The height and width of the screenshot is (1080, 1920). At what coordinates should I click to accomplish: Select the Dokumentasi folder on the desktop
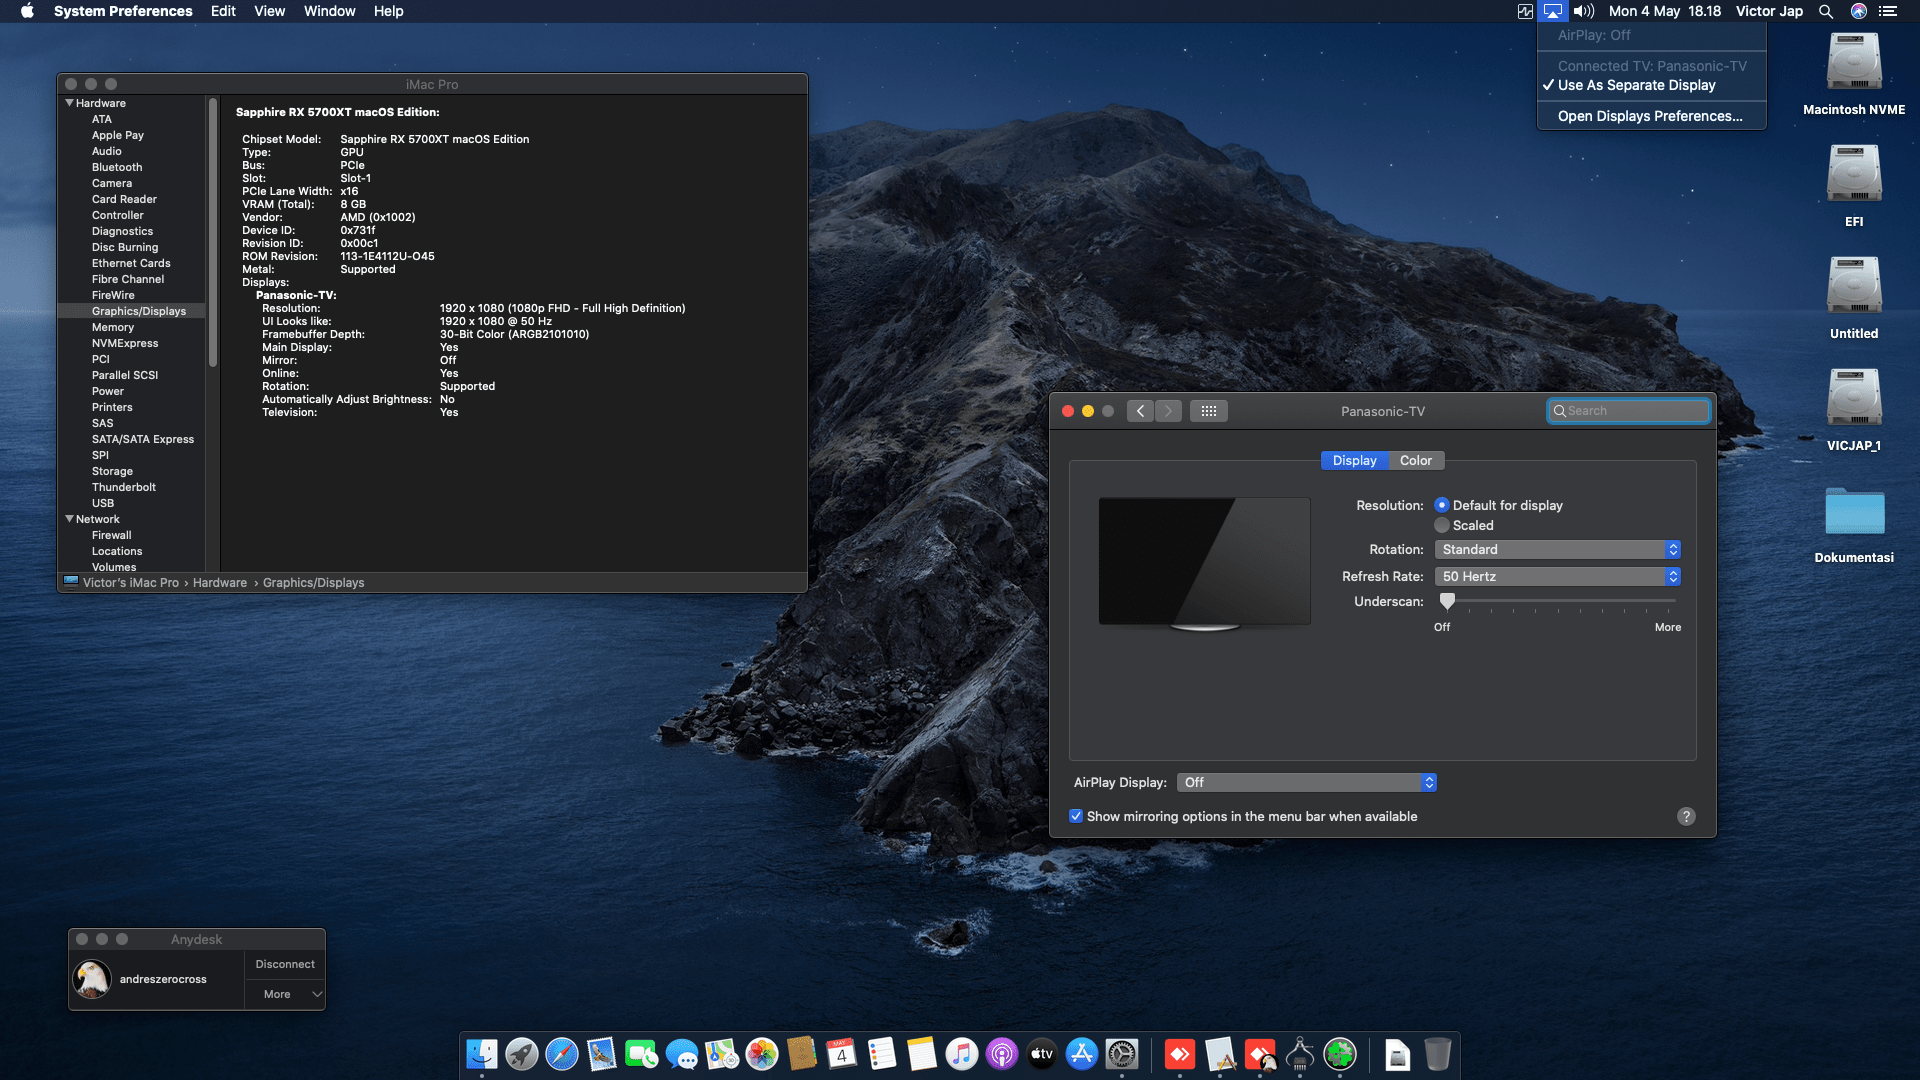[x=1854, y=511]
